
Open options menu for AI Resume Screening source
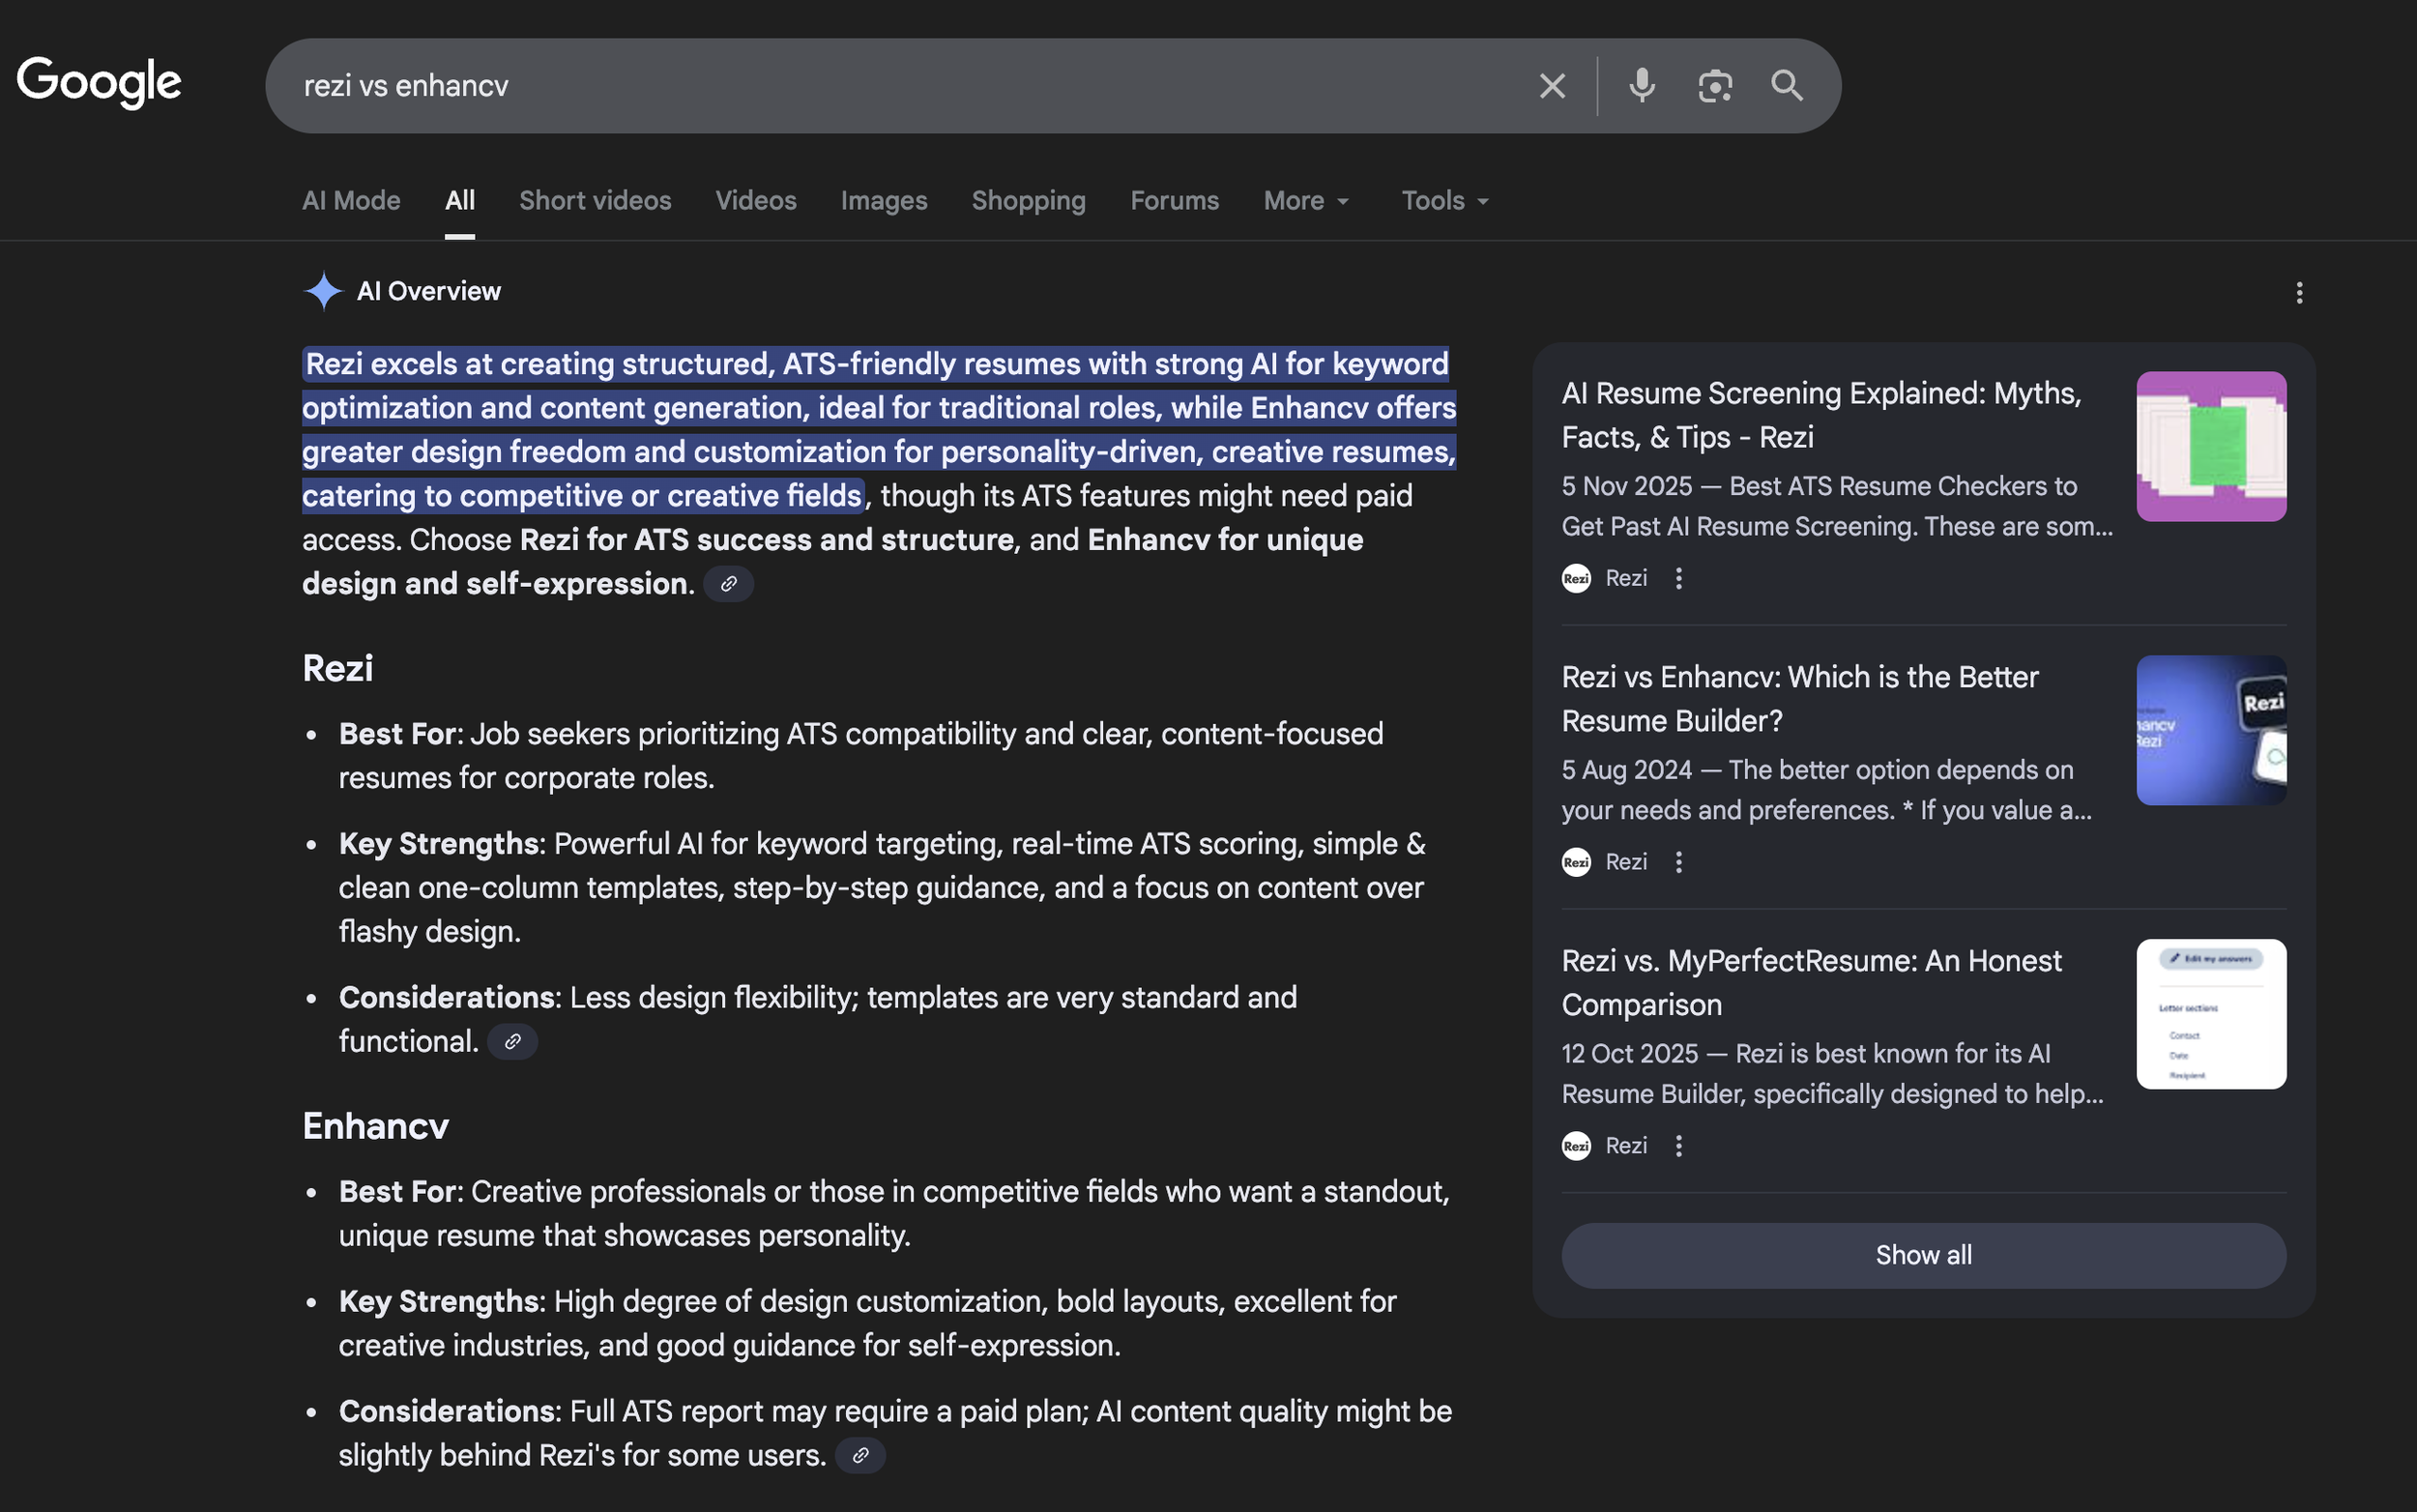[1679, 578]
